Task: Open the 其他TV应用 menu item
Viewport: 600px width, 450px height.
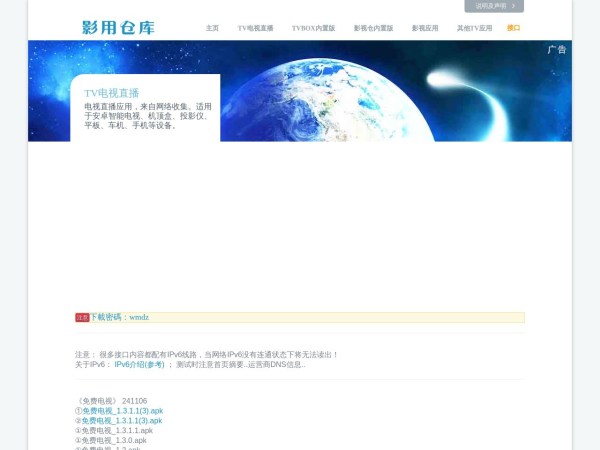Action: pos(474,28)
